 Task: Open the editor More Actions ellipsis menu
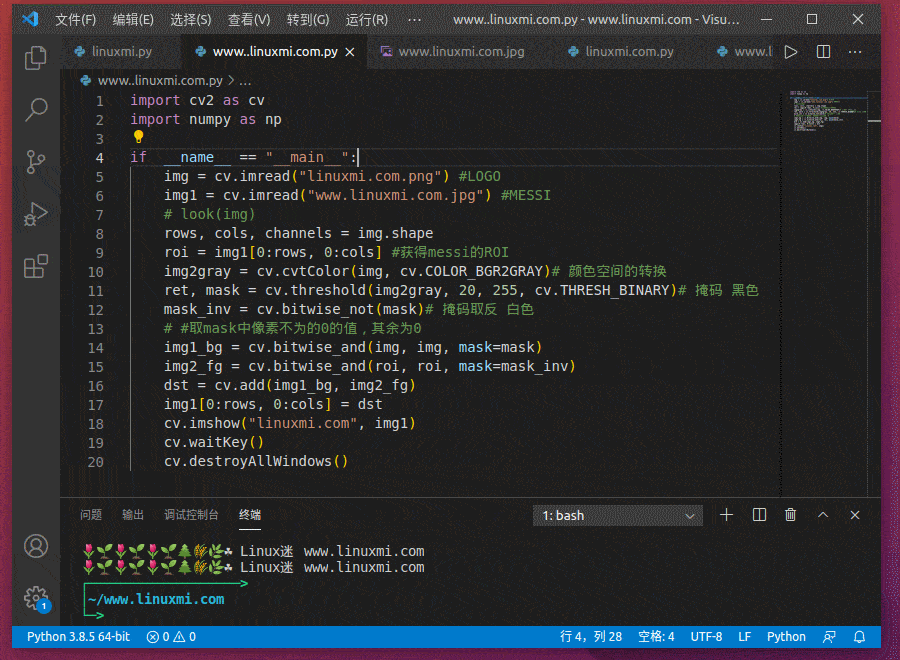[x=855, y=51]
